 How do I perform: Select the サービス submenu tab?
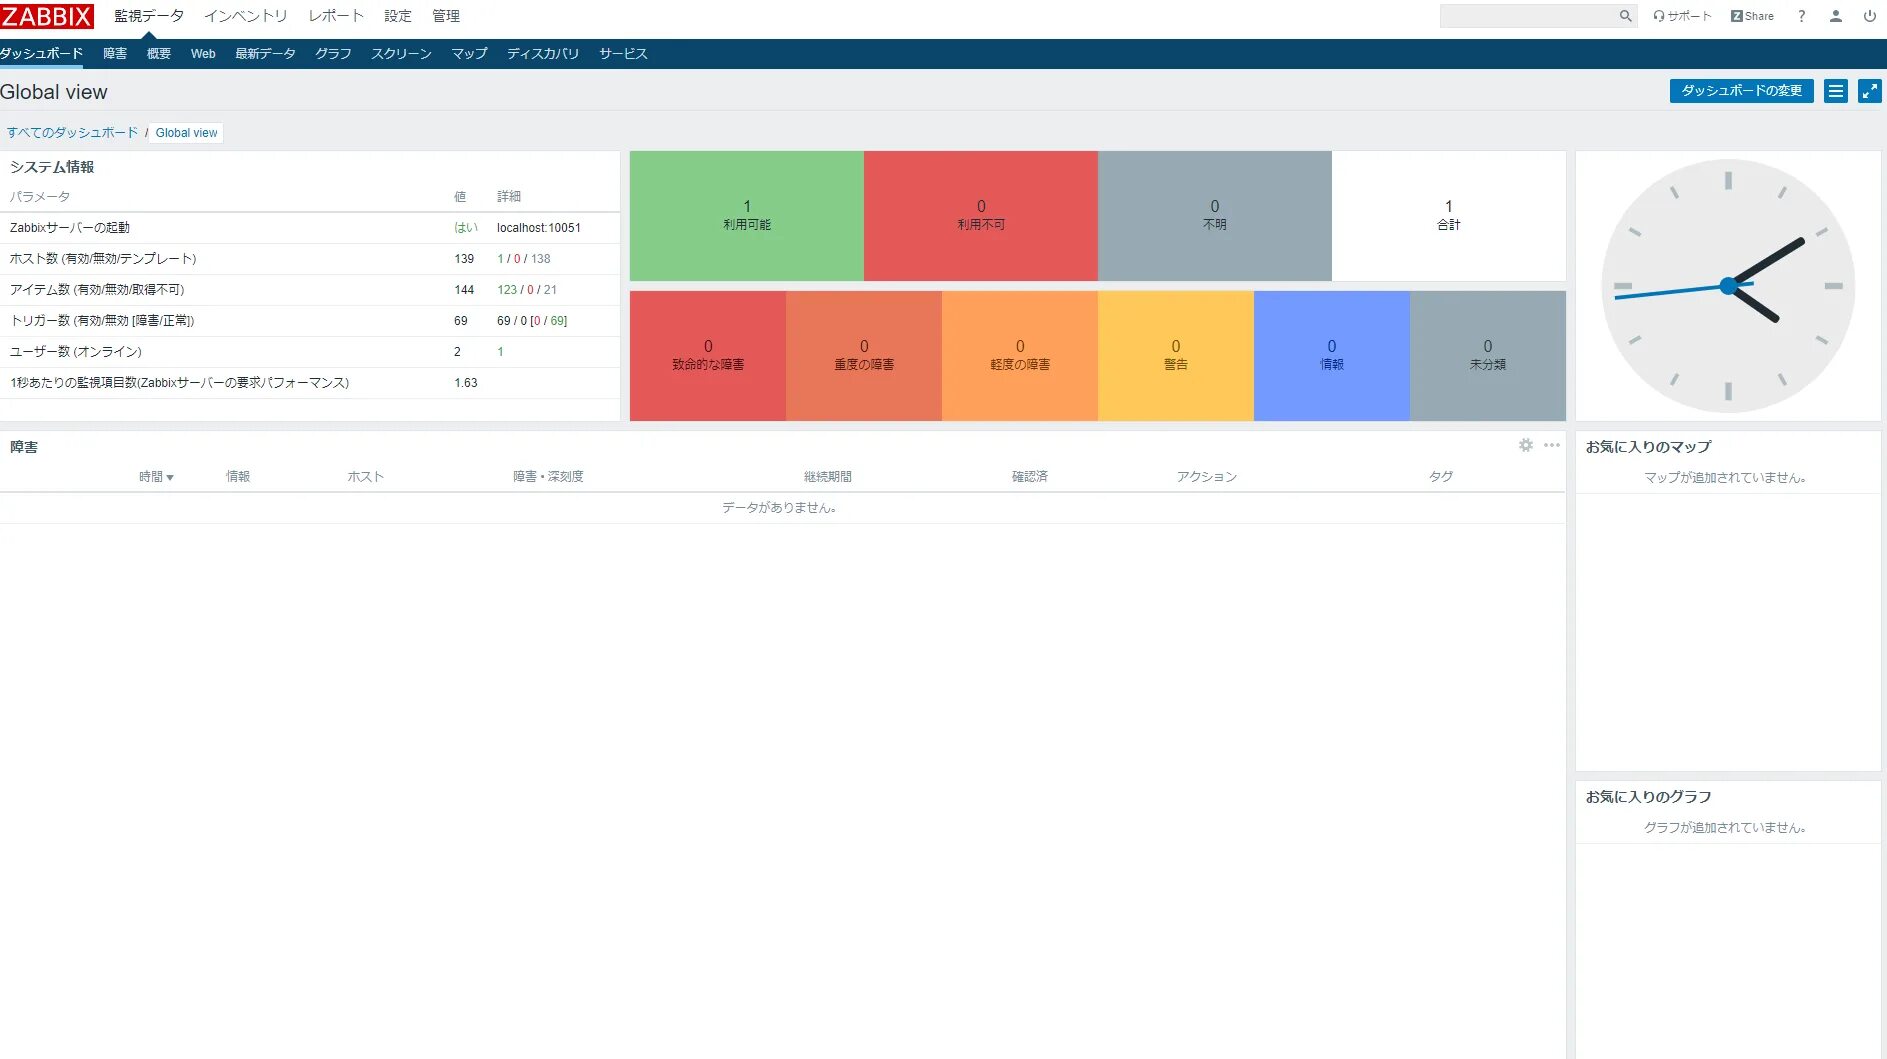click(x=623, y=54)
